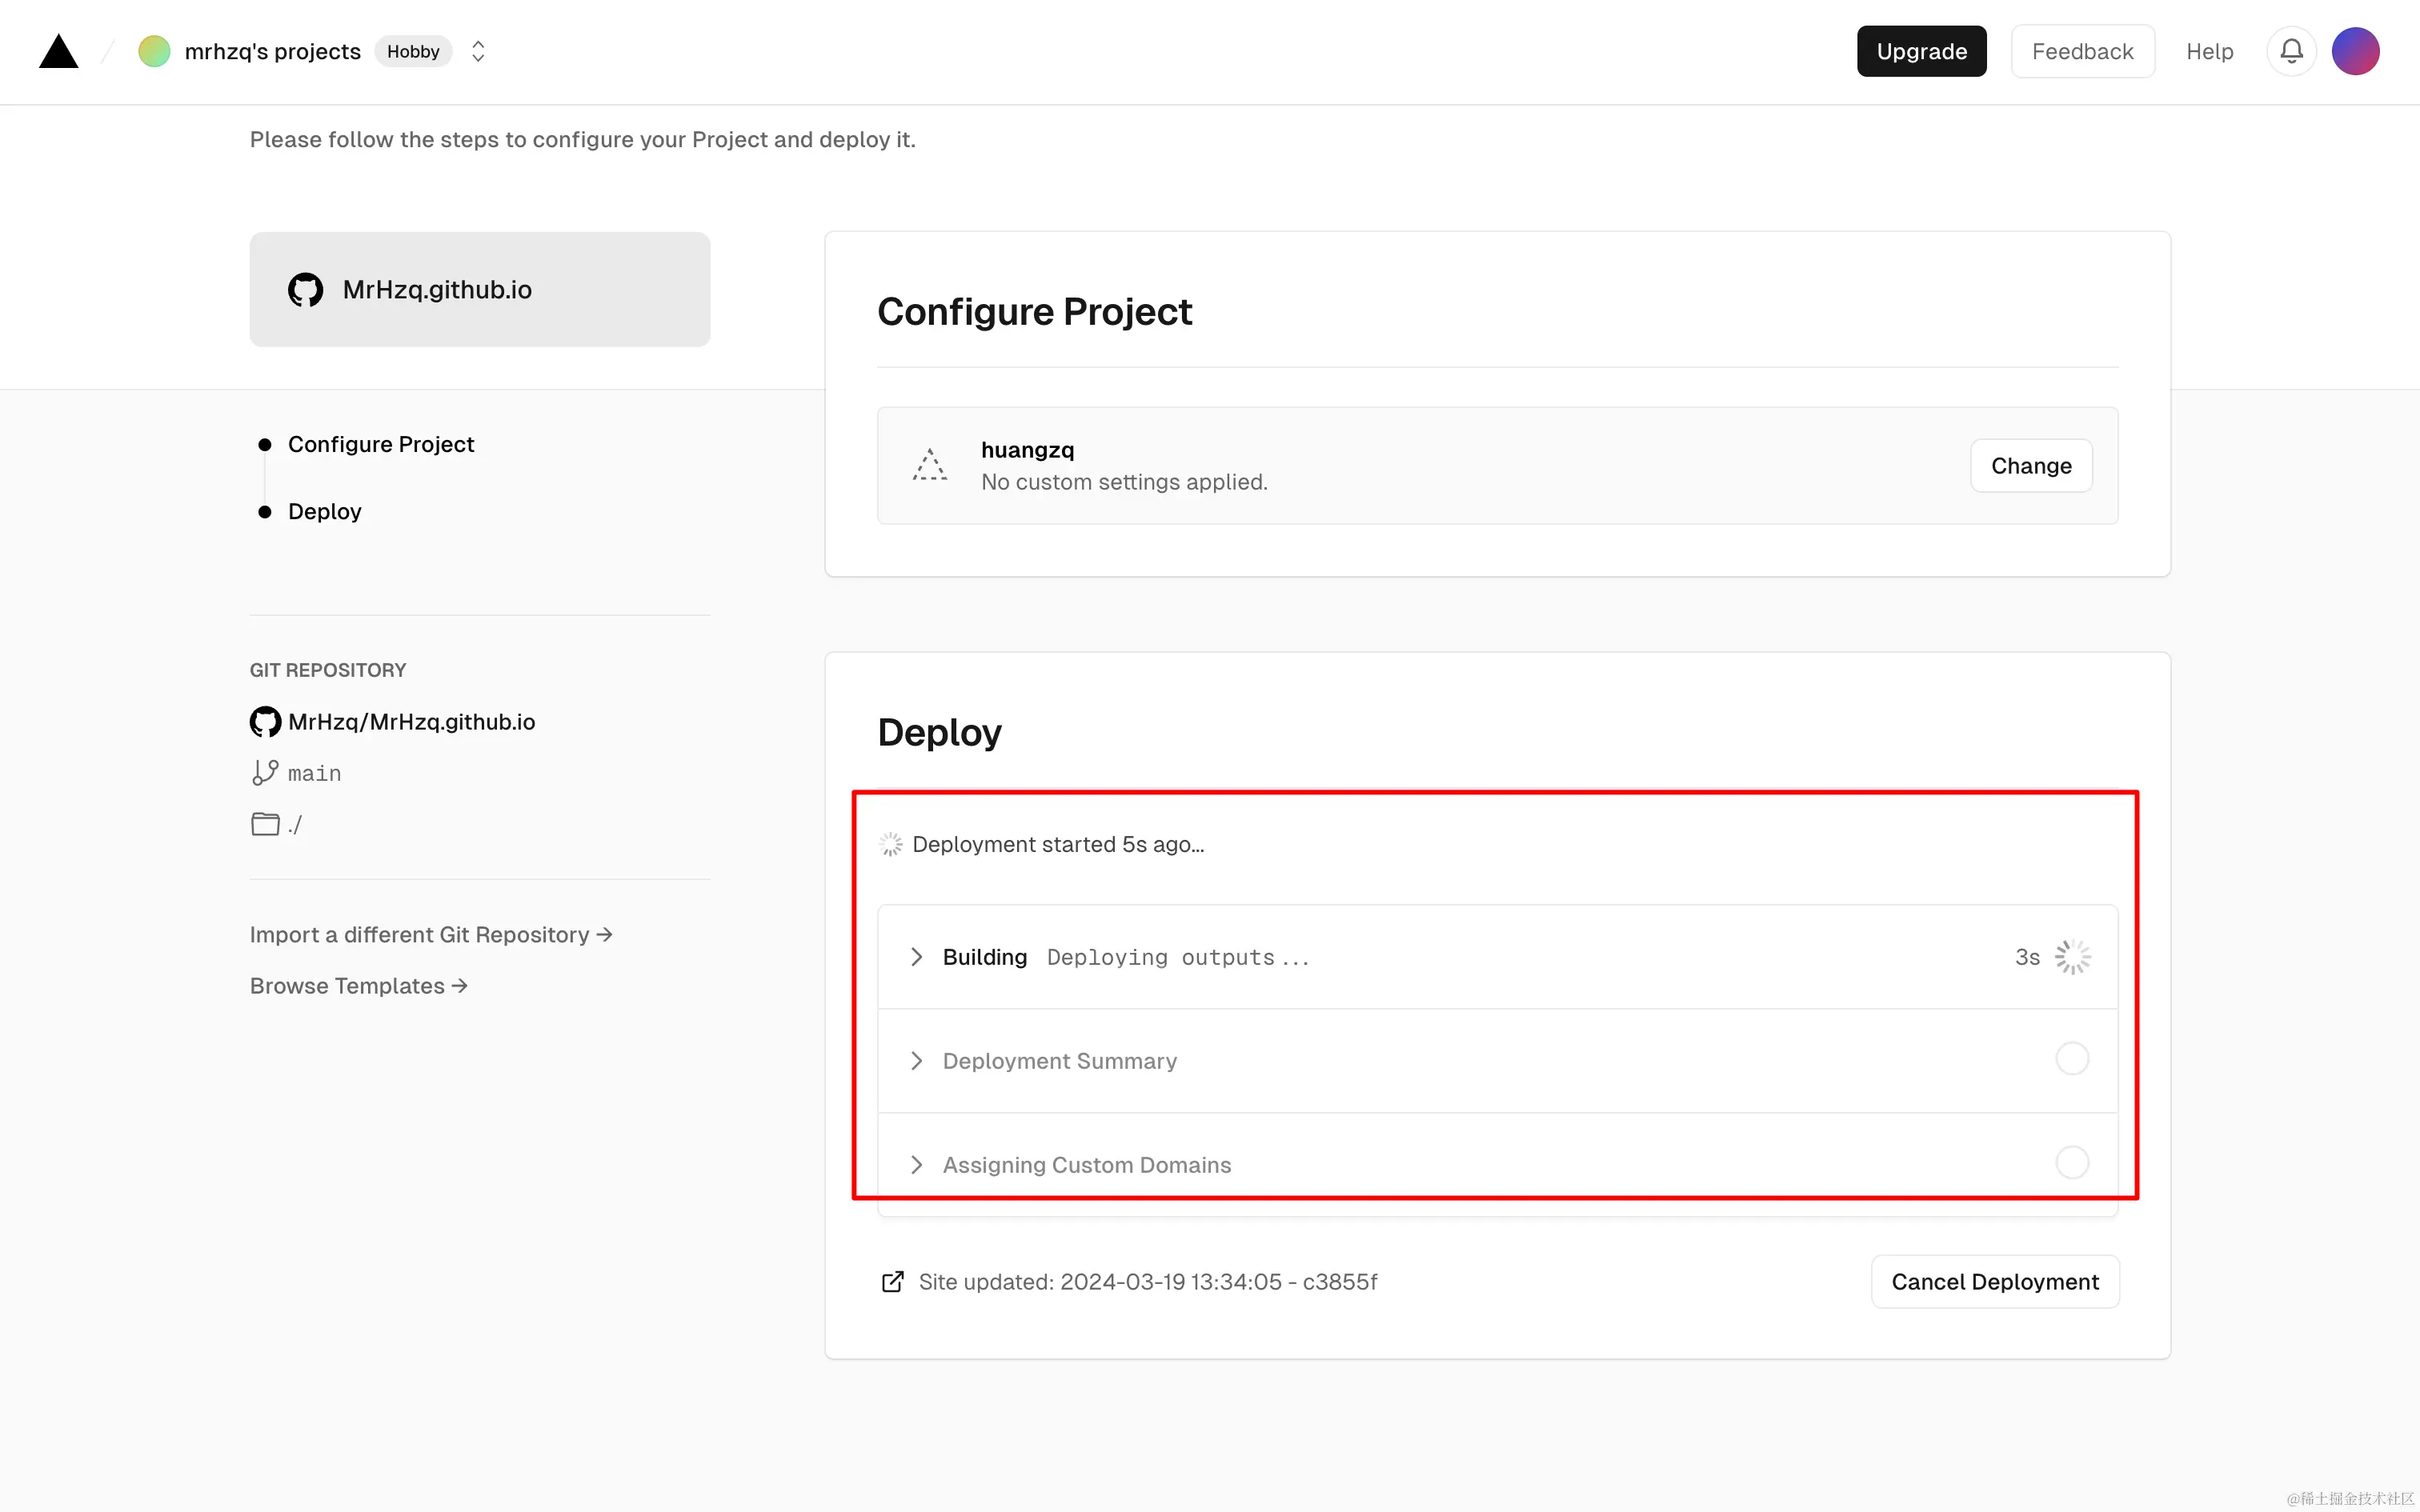2420x1512 pixels.
Task: Open the user profile avatar
Action: (x=2355, y=51)
